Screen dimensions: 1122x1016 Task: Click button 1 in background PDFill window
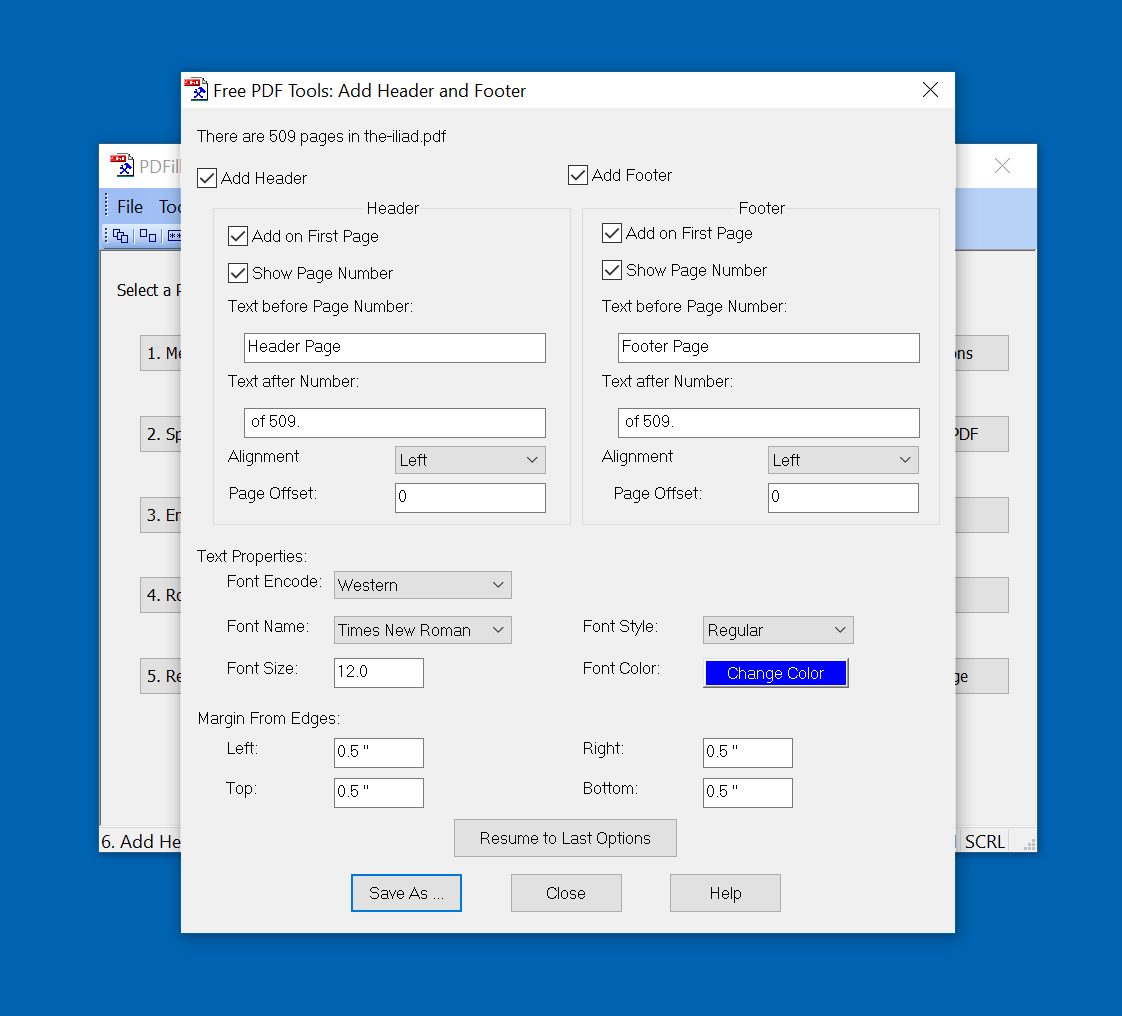pos(161,353)
